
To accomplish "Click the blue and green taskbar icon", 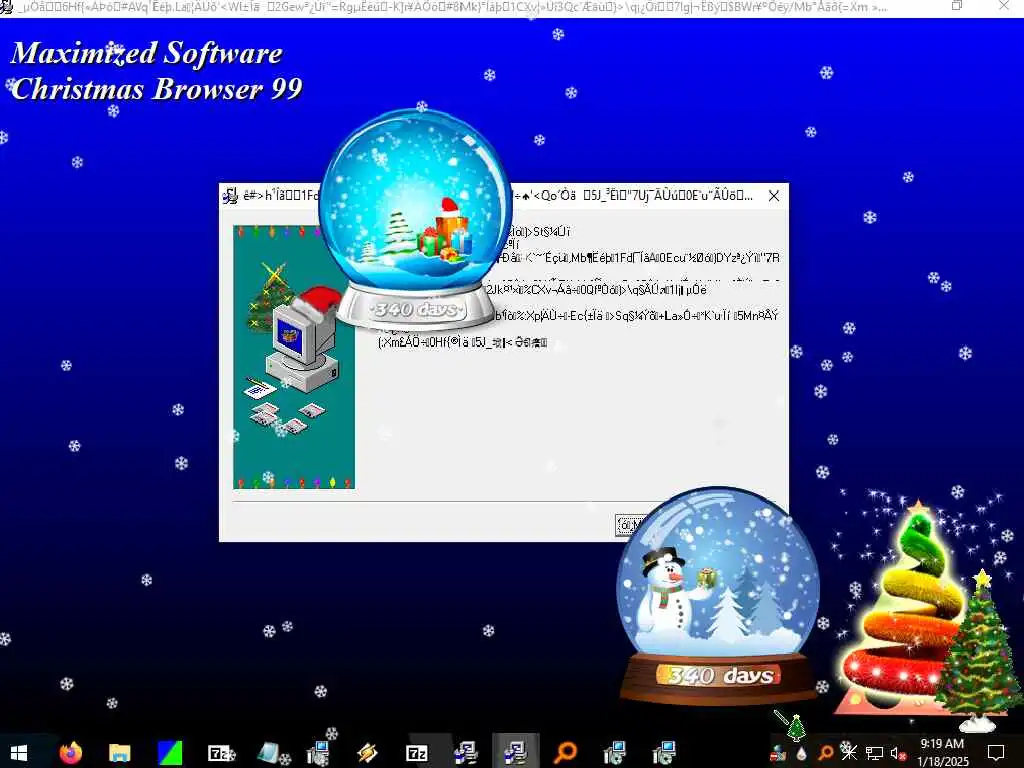I will coord(170,753).
